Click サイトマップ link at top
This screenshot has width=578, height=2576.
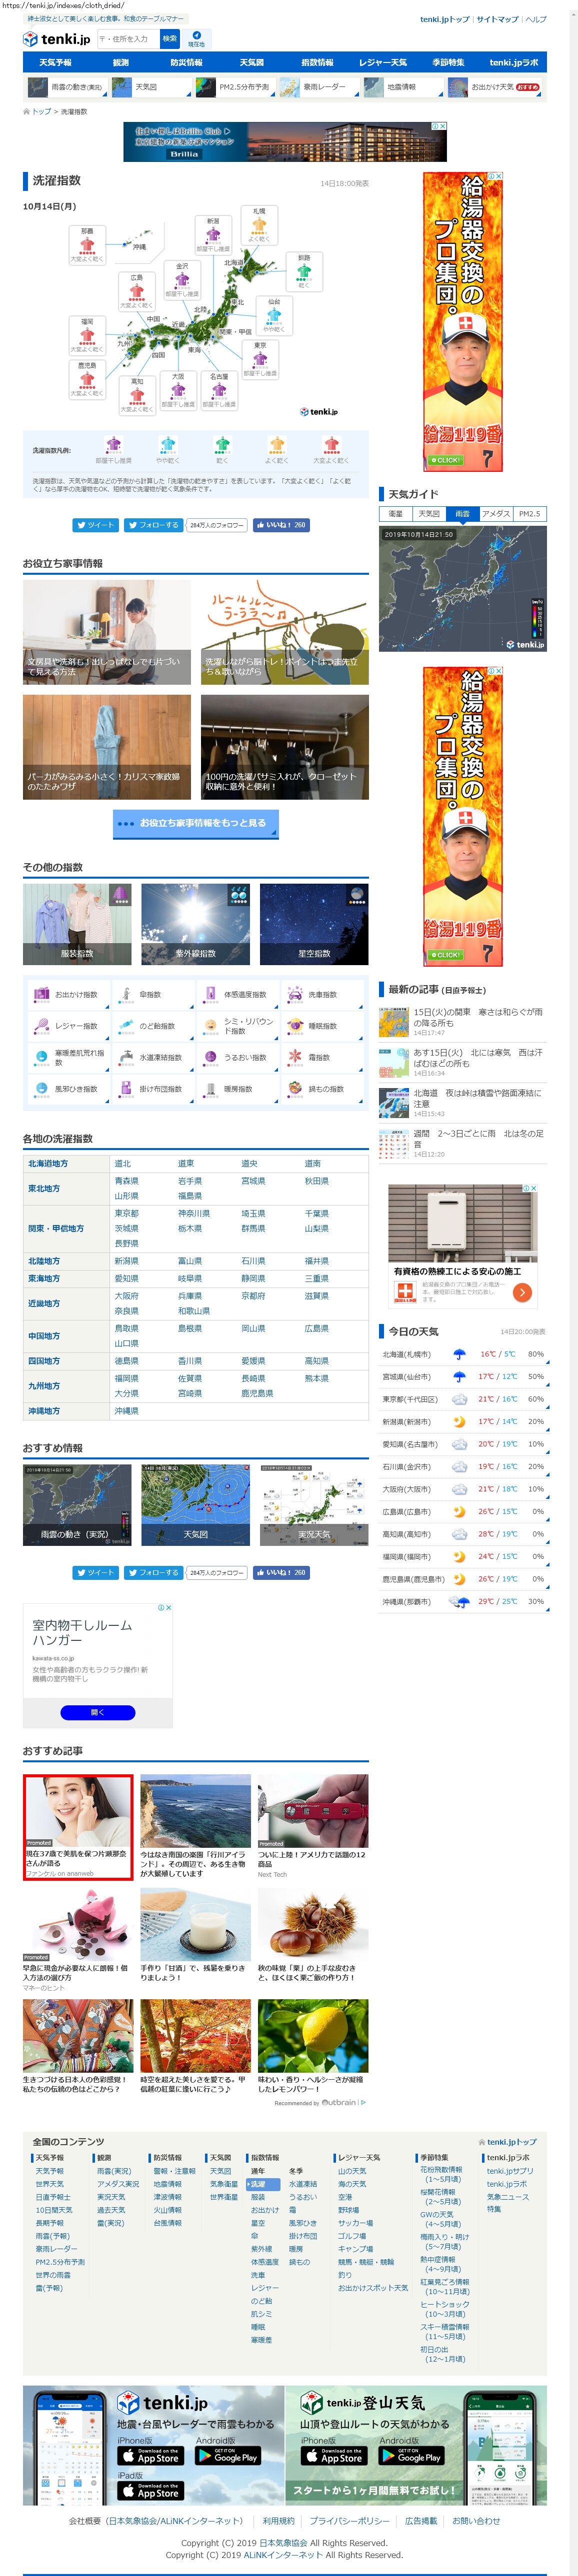[497, 19]
